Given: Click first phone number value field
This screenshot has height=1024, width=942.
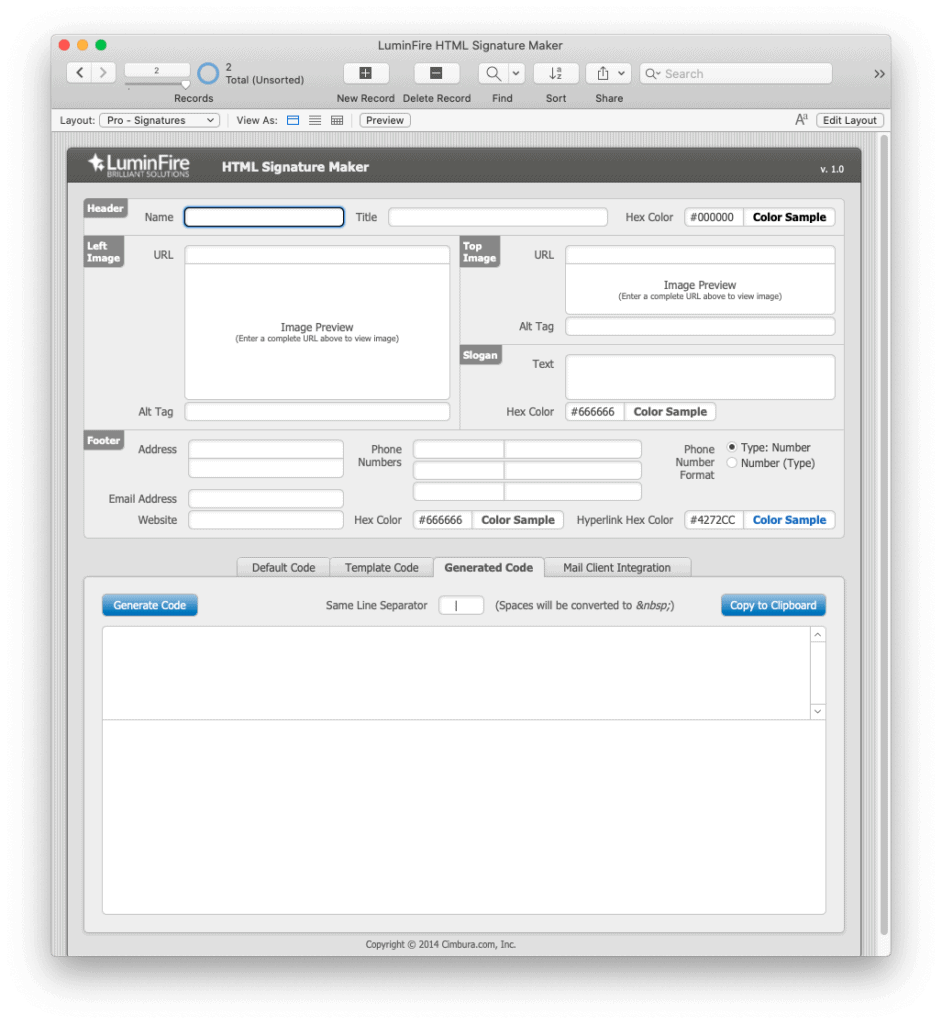Looking at the screenshot, I should 573,449.
